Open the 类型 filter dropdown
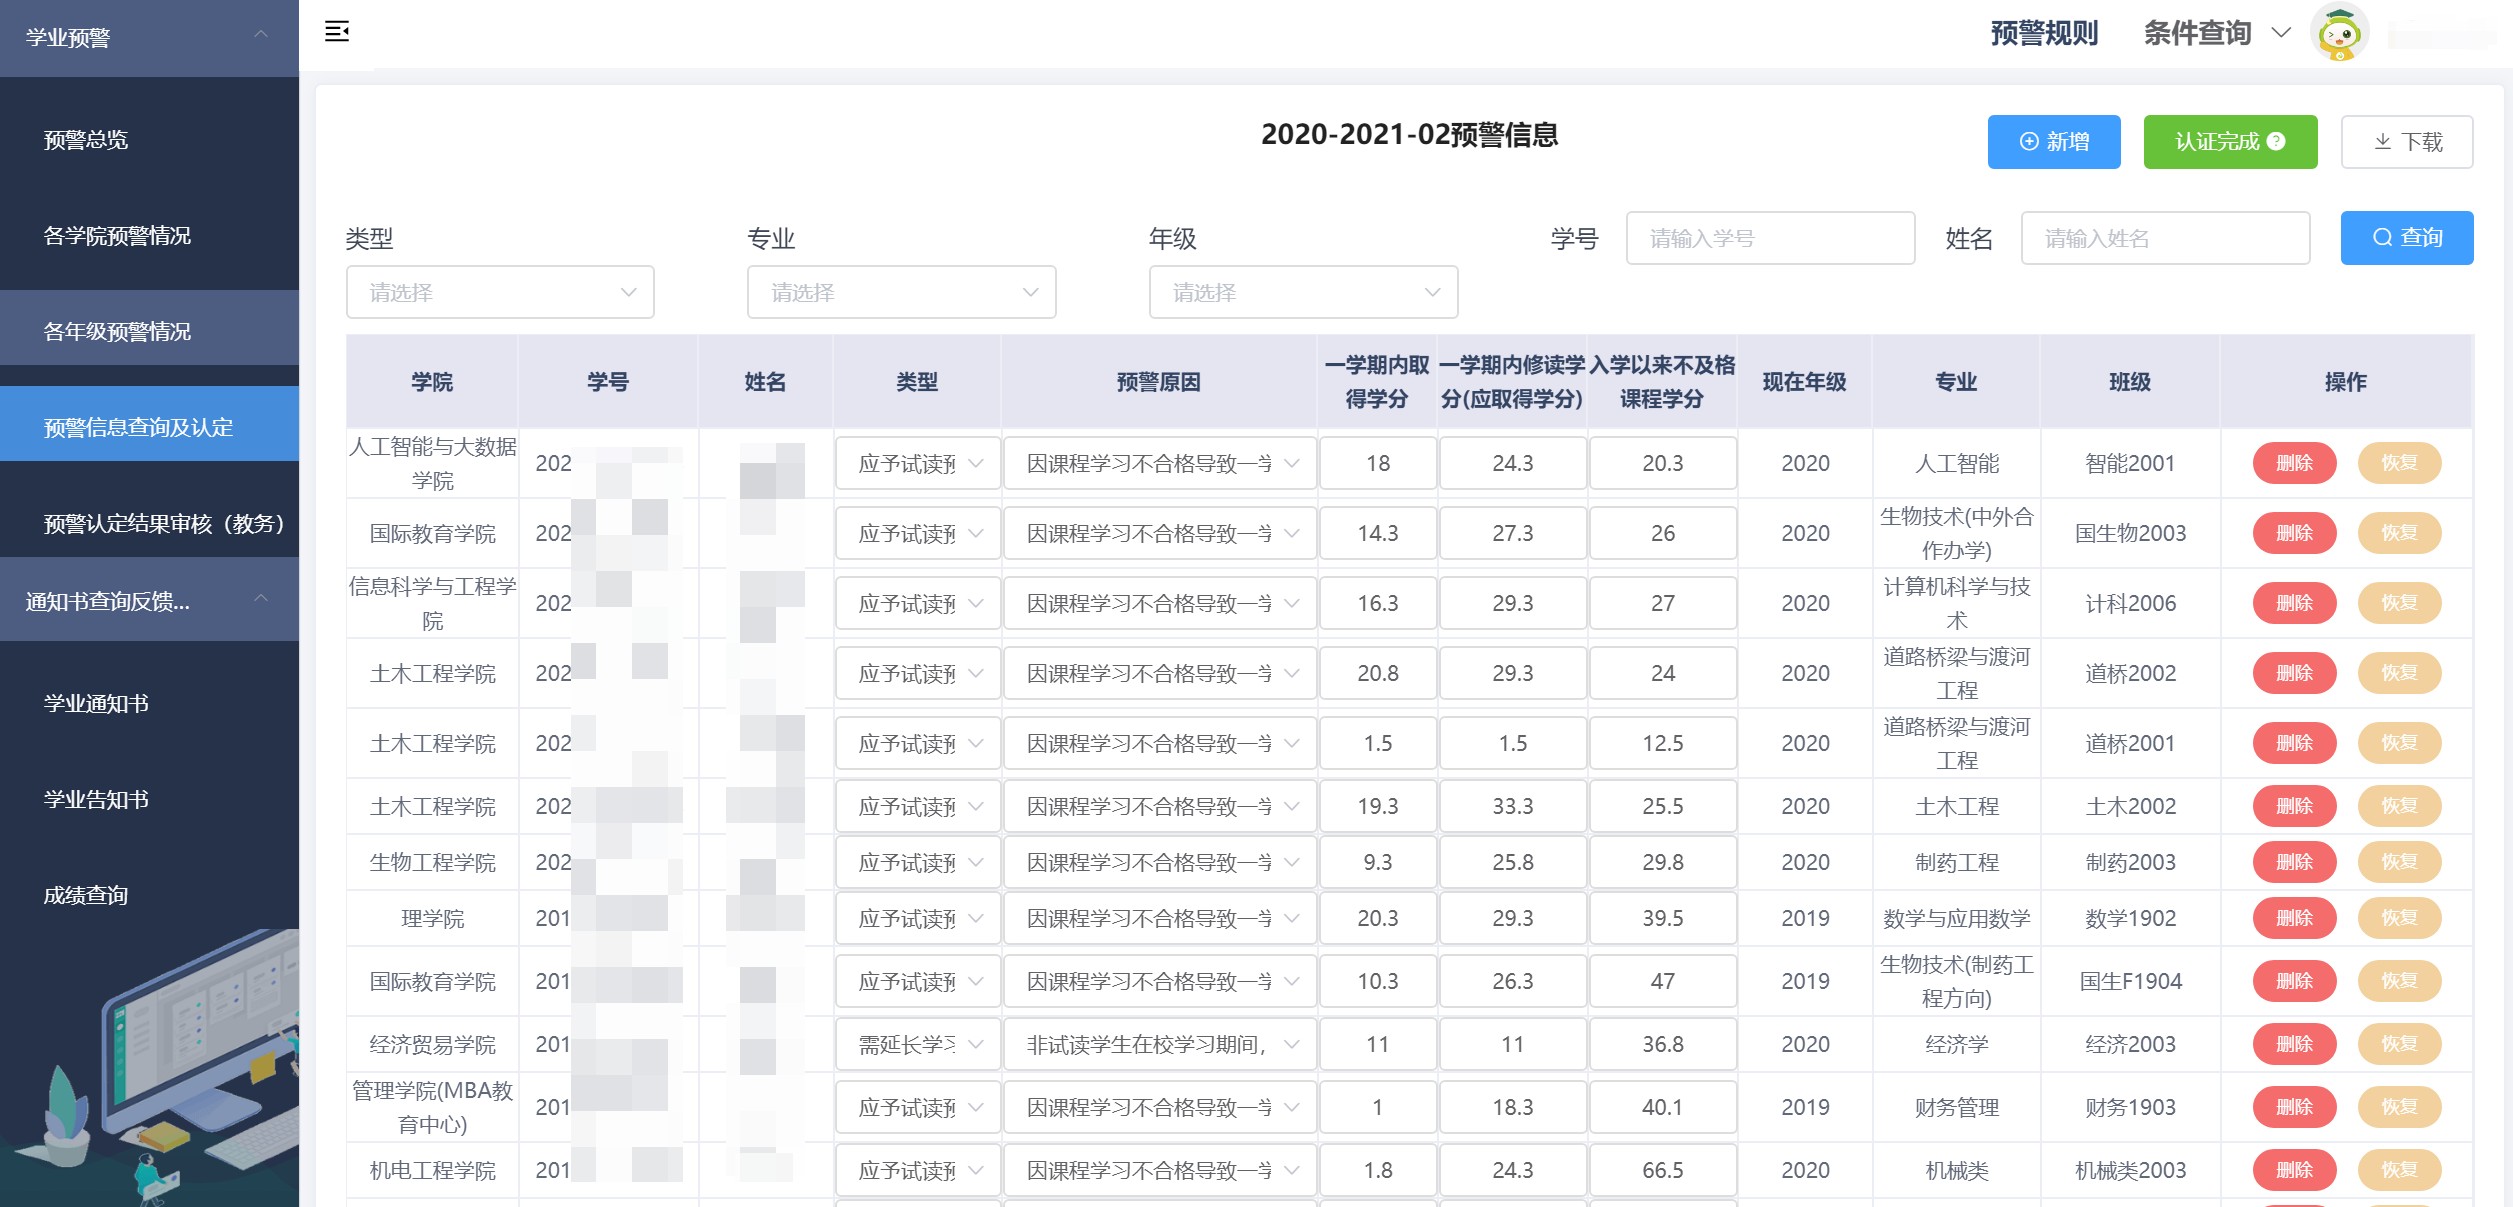 pyautogui.click(x=500, y=292)
